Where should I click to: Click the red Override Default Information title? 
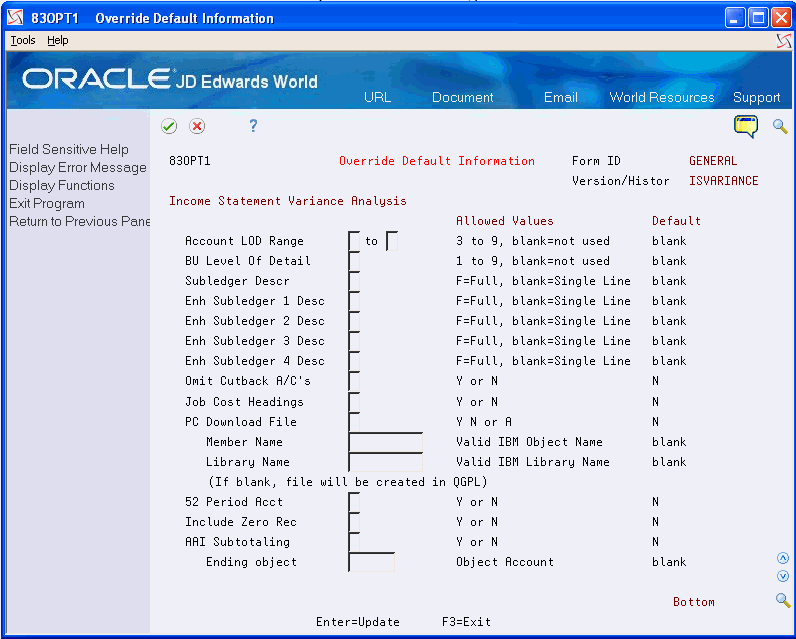(437, 161)
